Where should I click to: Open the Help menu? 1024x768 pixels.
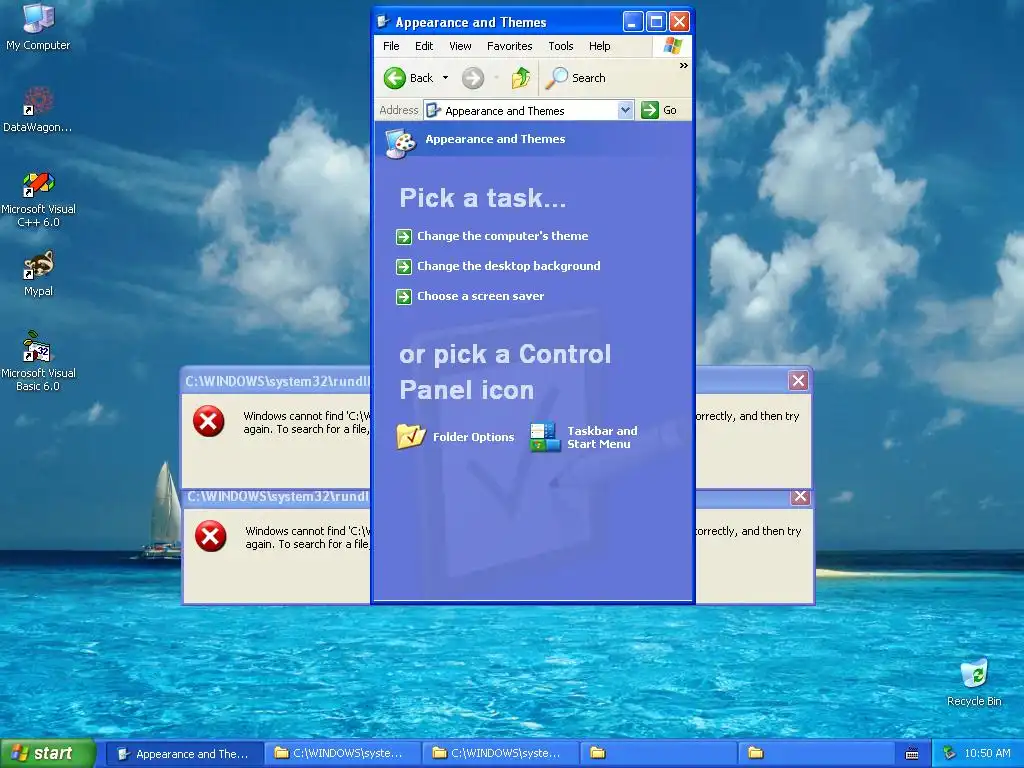click(599, 46)
